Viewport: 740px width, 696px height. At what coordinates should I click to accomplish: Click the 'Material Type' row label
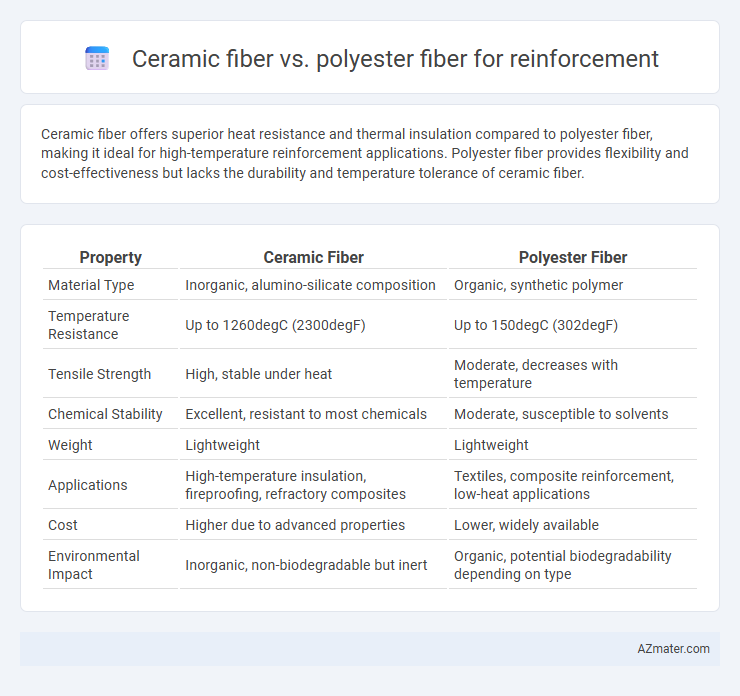pyautogui.click(x=91, y=285)
